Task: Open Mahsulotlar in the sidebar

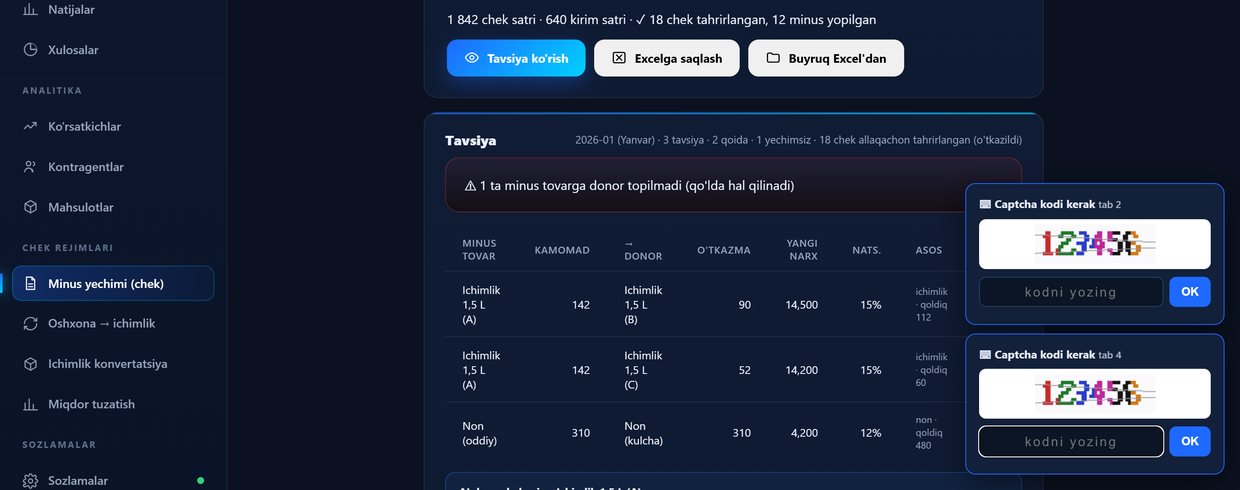Action: pos(113,207)
